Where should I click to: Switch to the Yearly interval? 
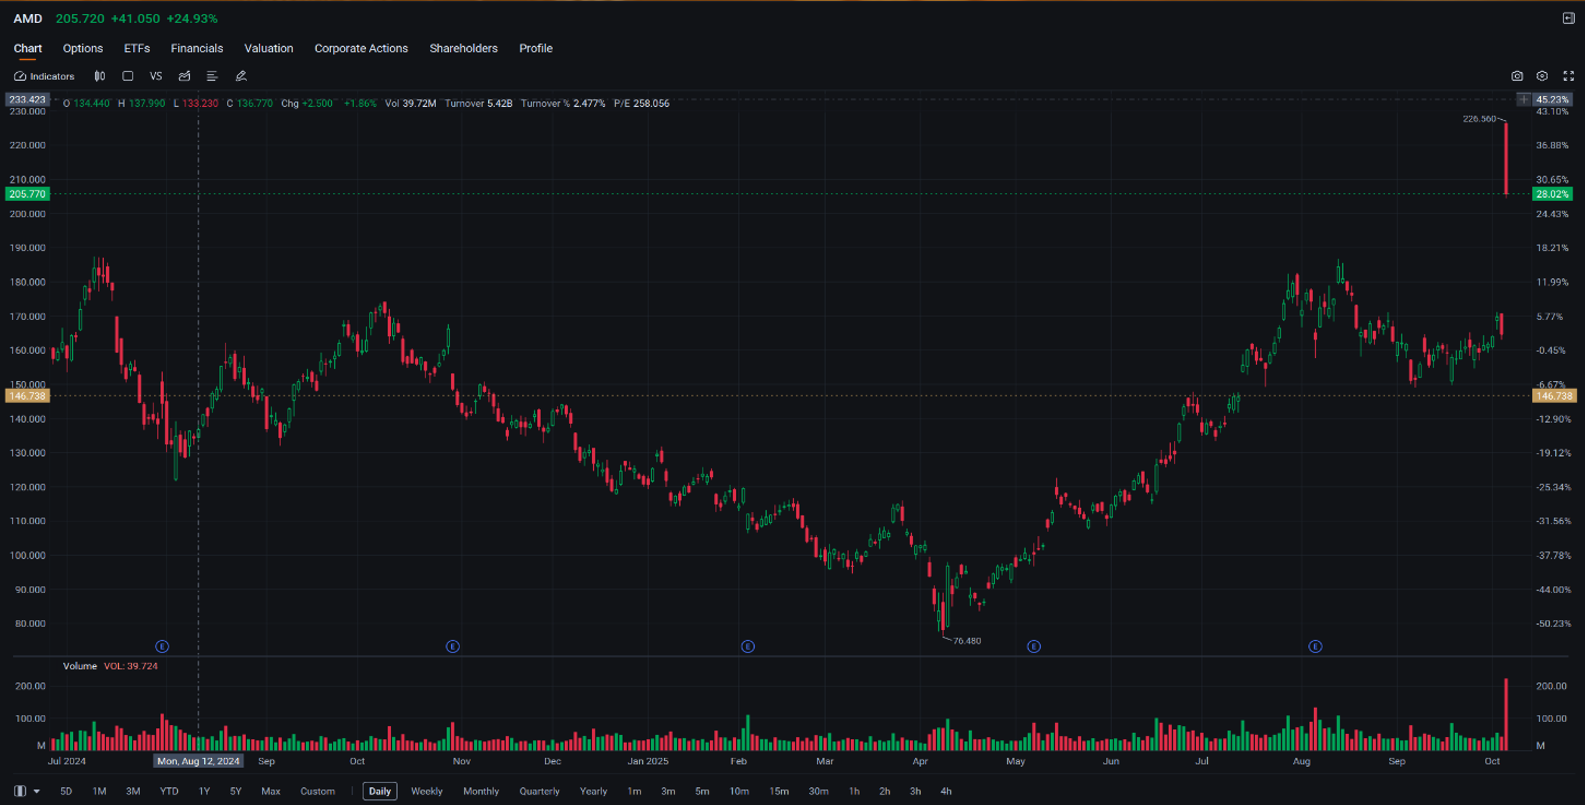[594, 791]
